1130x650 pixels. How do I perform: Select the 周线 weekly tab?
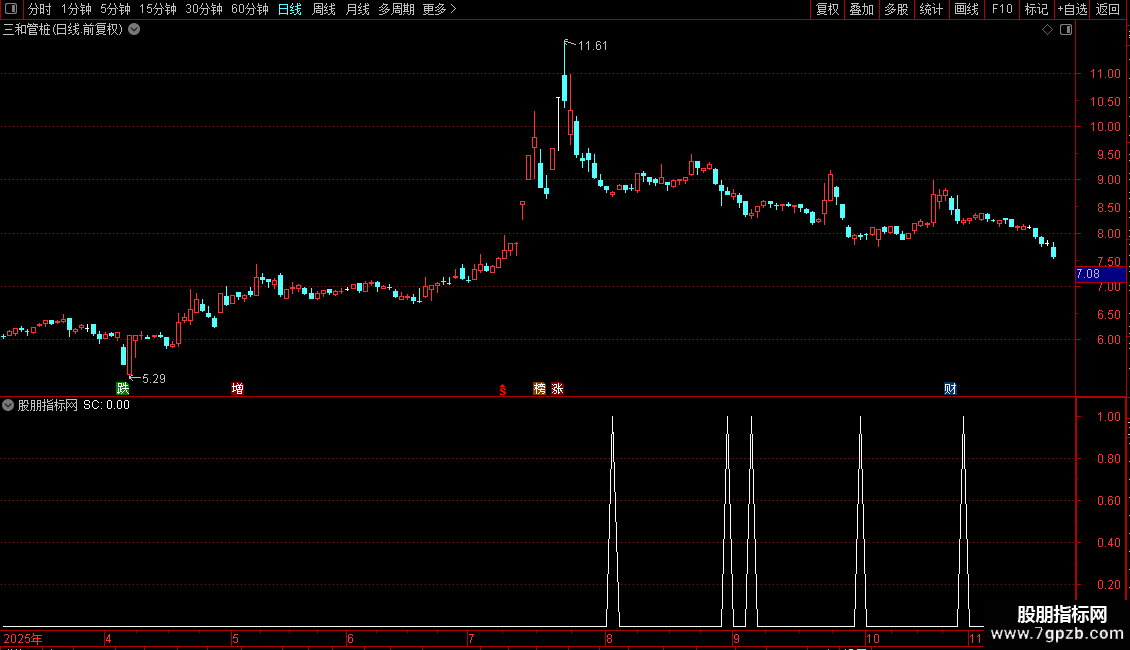pos(324,9)
